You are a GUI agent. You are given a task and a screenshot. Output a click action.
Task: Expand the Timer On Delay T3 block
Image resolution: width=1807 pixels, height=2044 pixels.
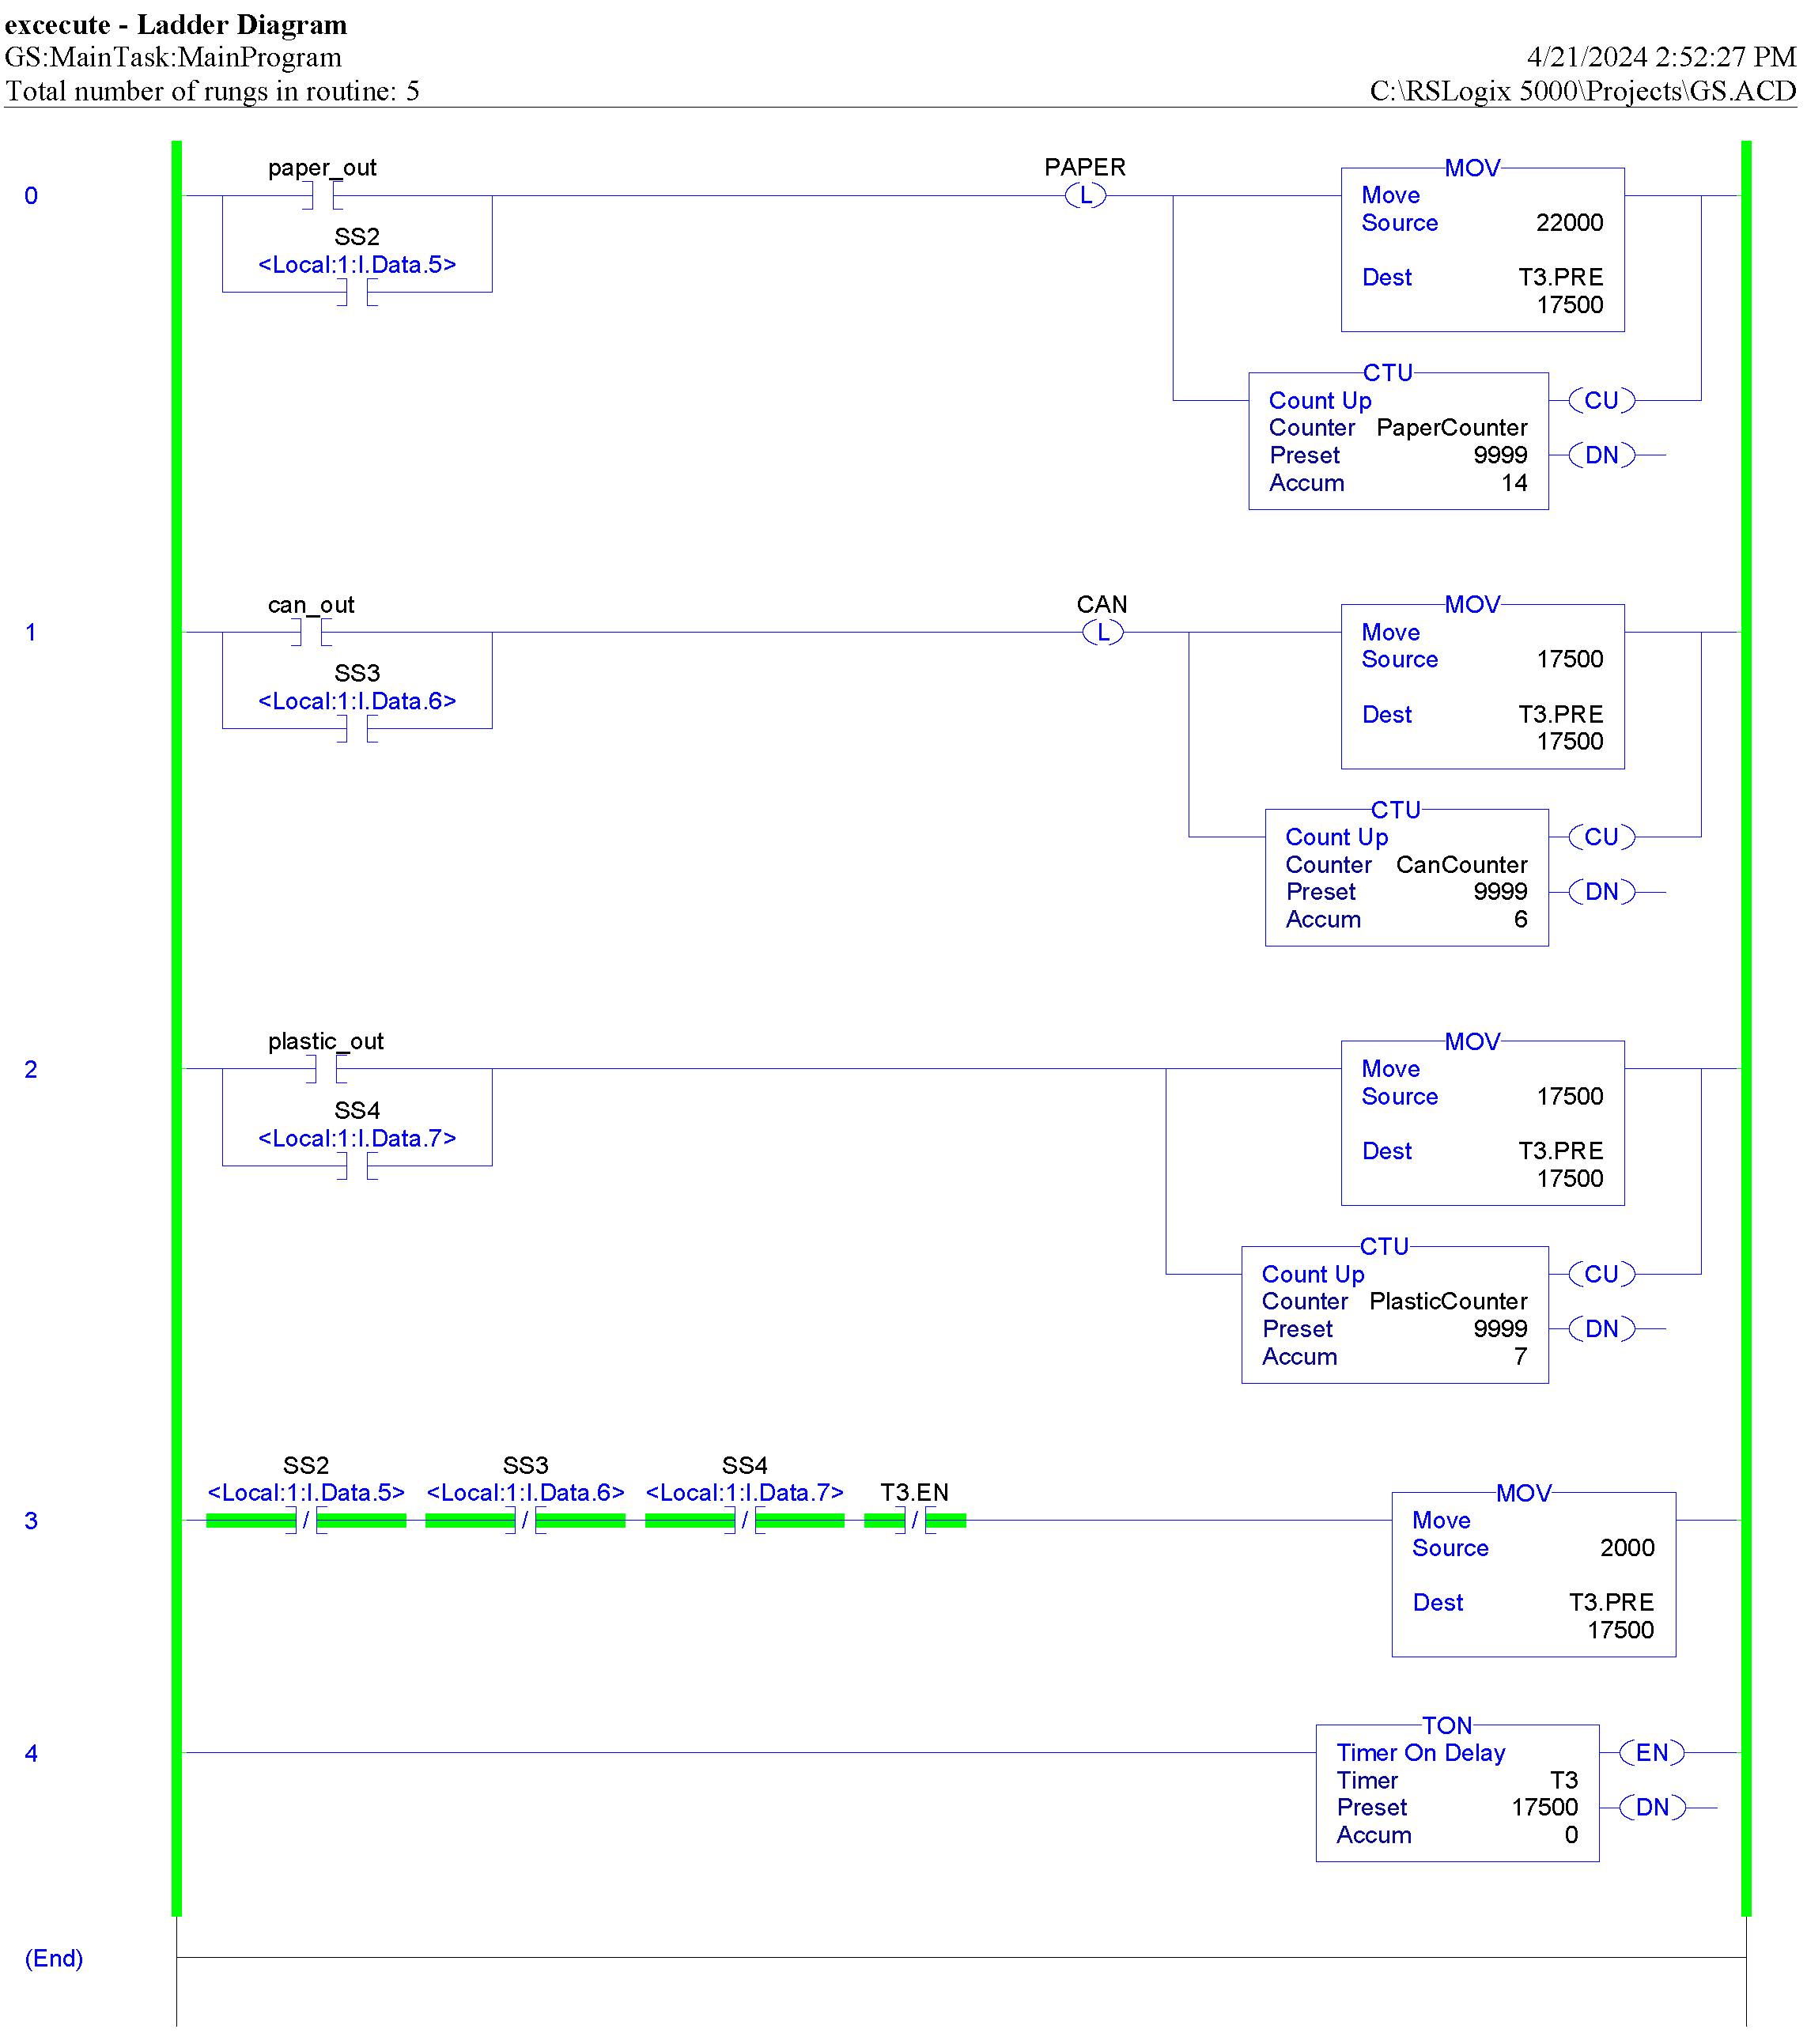(1457, 1793)
